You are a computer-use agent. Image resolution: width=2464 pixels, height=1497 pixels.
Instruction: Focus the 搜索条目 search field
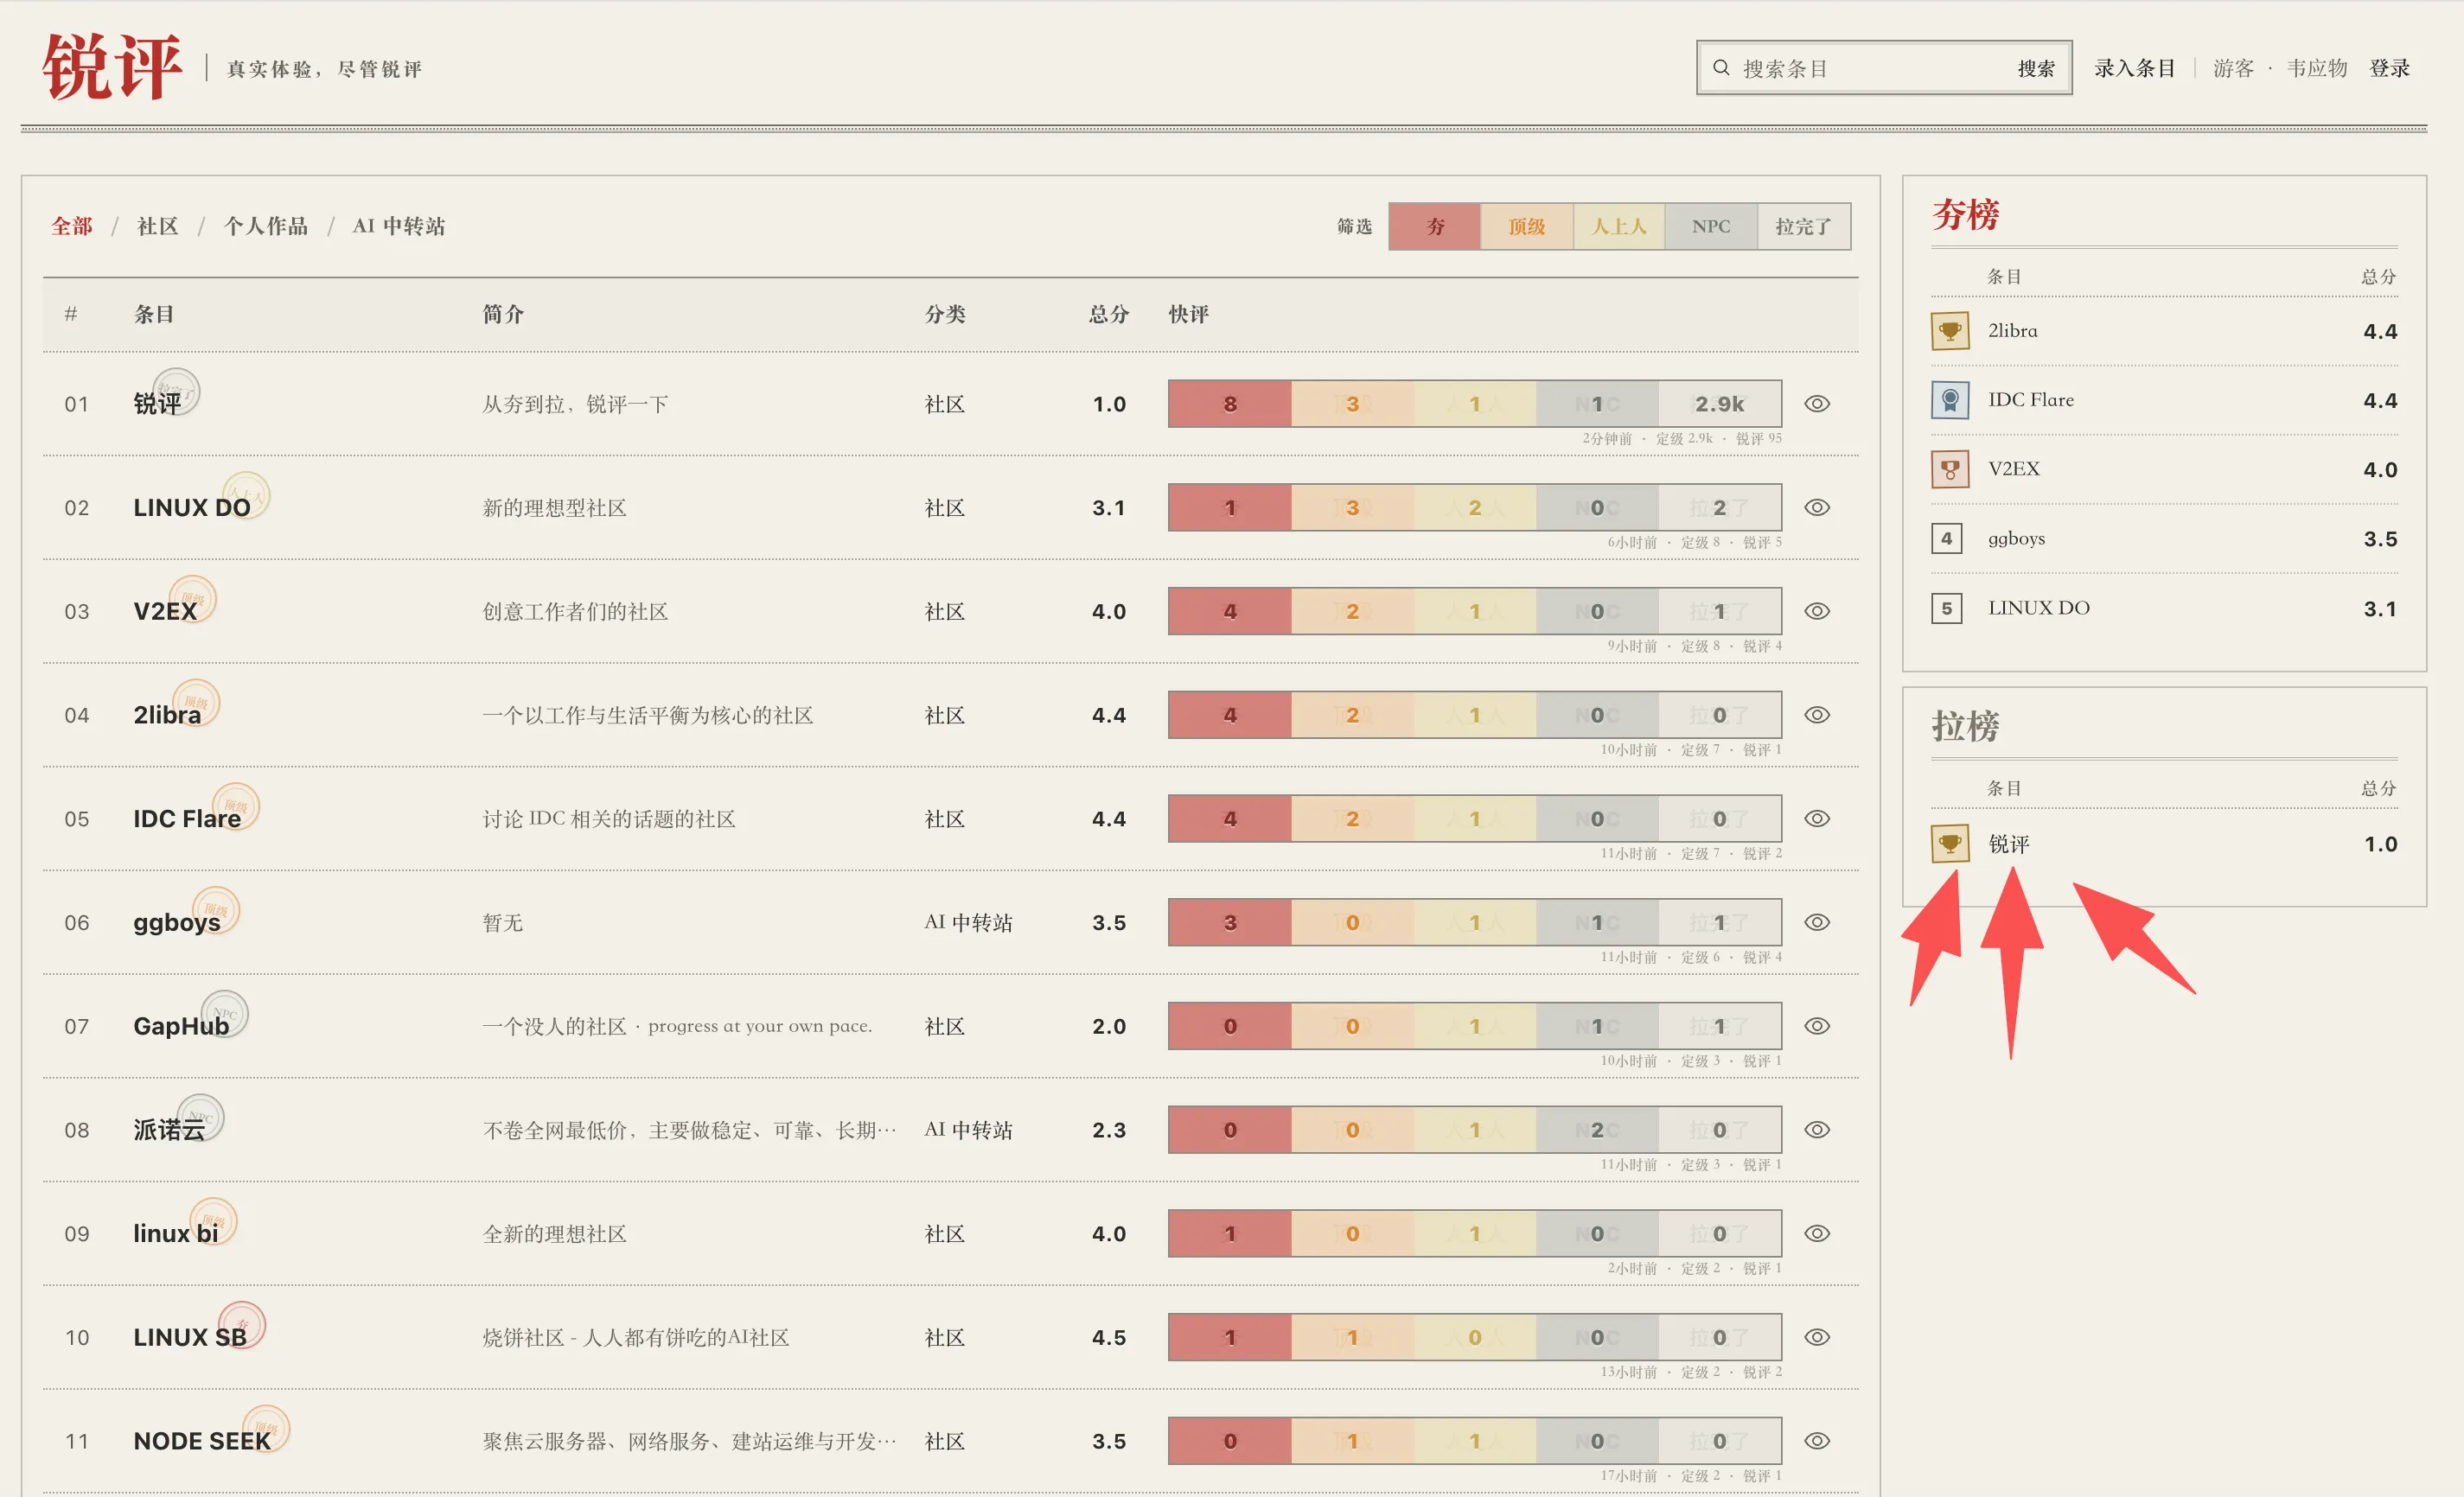[1870, 68]
